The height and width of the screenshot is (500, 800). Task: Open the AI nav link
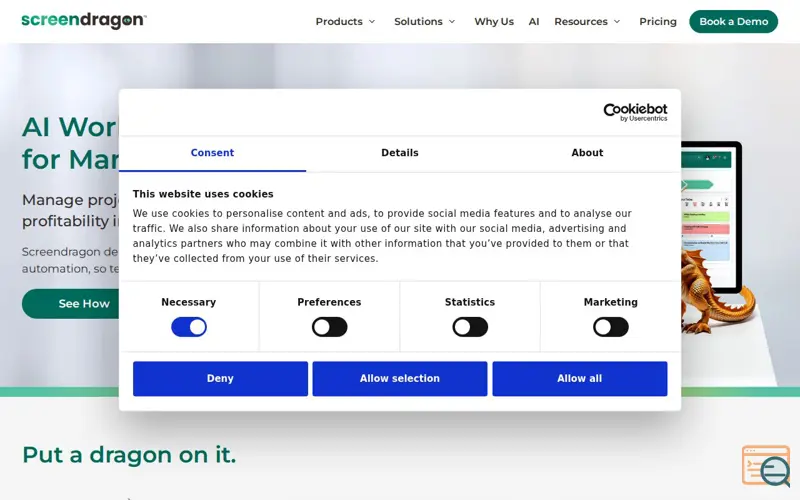[534, 21]
